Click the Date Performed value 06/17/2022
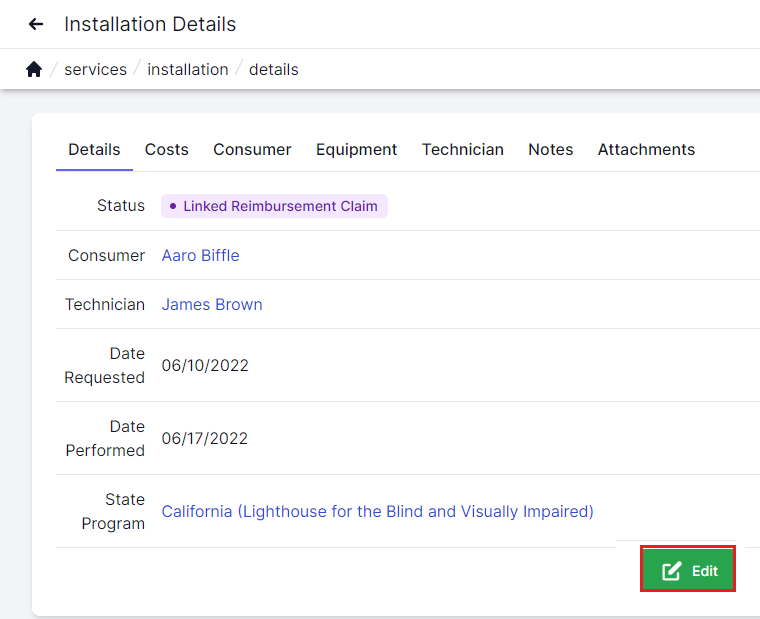Image resolution: width=760 pixels, height=619 pixels. click(x=205, y=438)
